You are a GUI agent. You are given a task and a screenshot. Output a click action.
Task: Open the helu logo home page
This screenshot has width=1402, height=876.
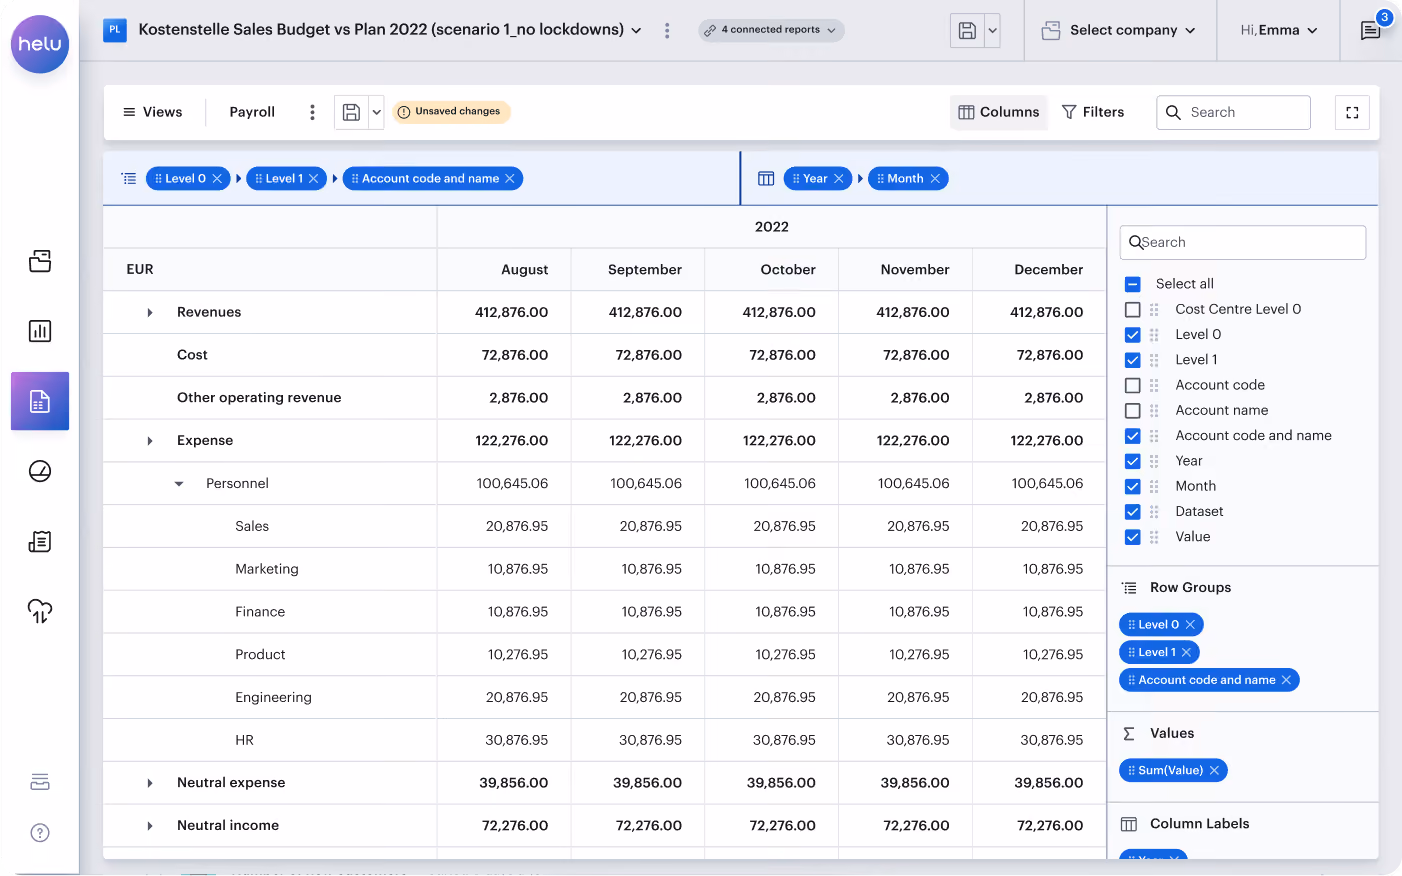tap(40, 44)
